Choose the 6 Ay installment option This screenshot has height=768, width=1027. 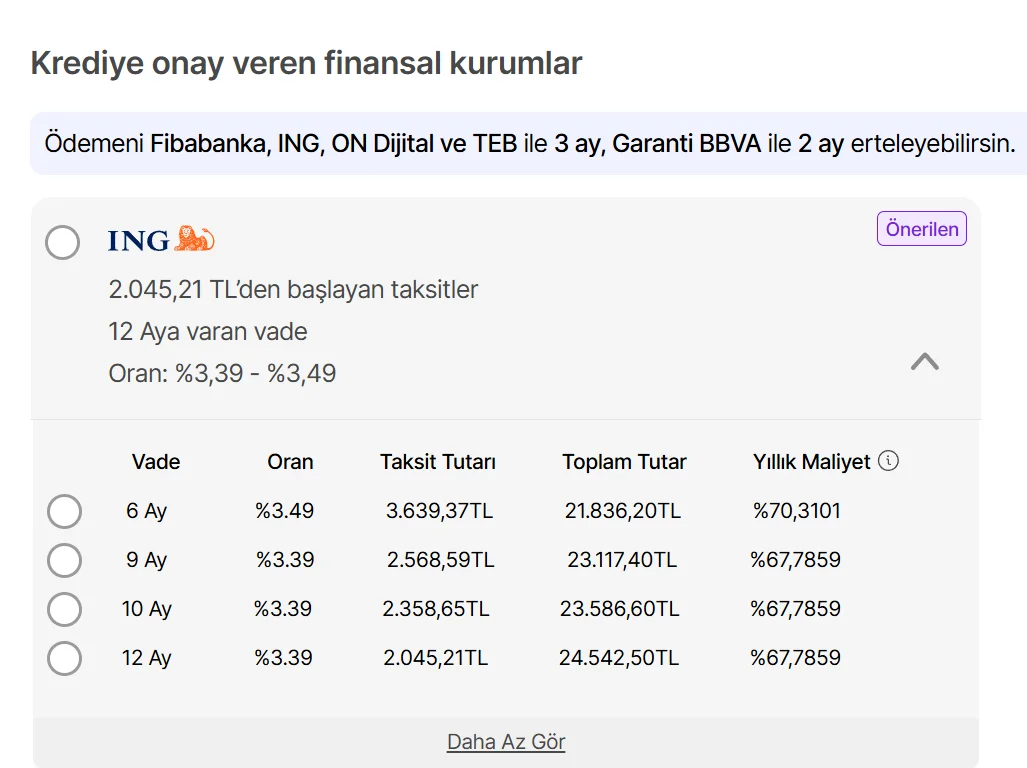click(65, 512)
